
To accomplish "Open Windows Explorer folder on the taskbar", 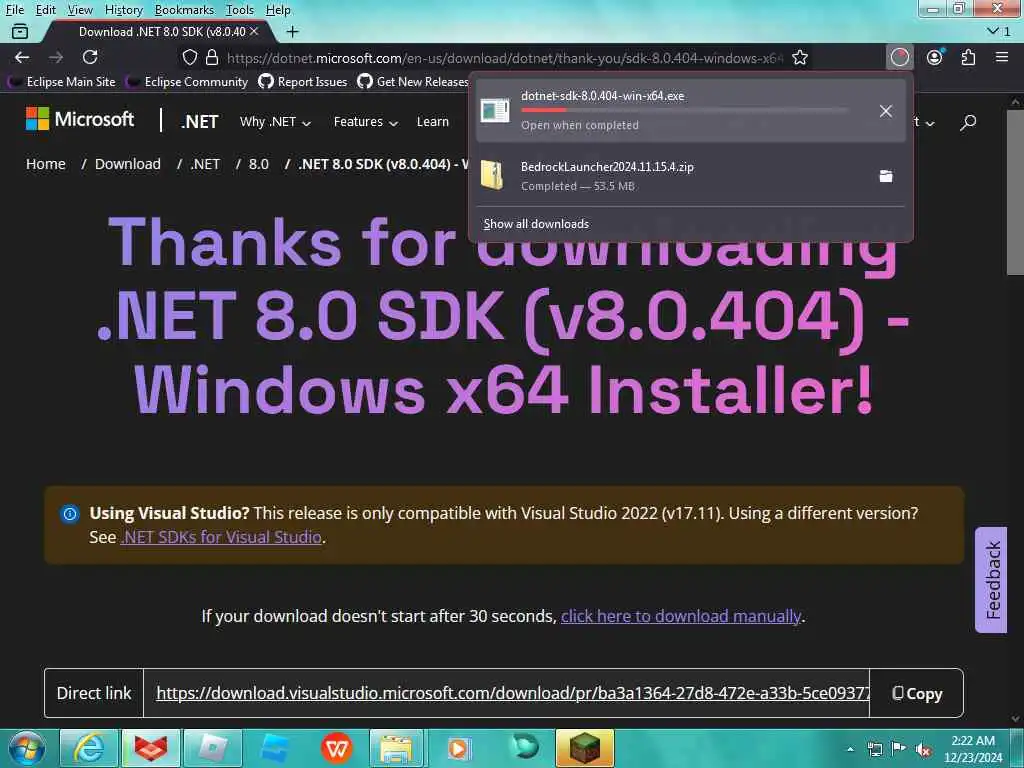I will click(x=396, y=748).
